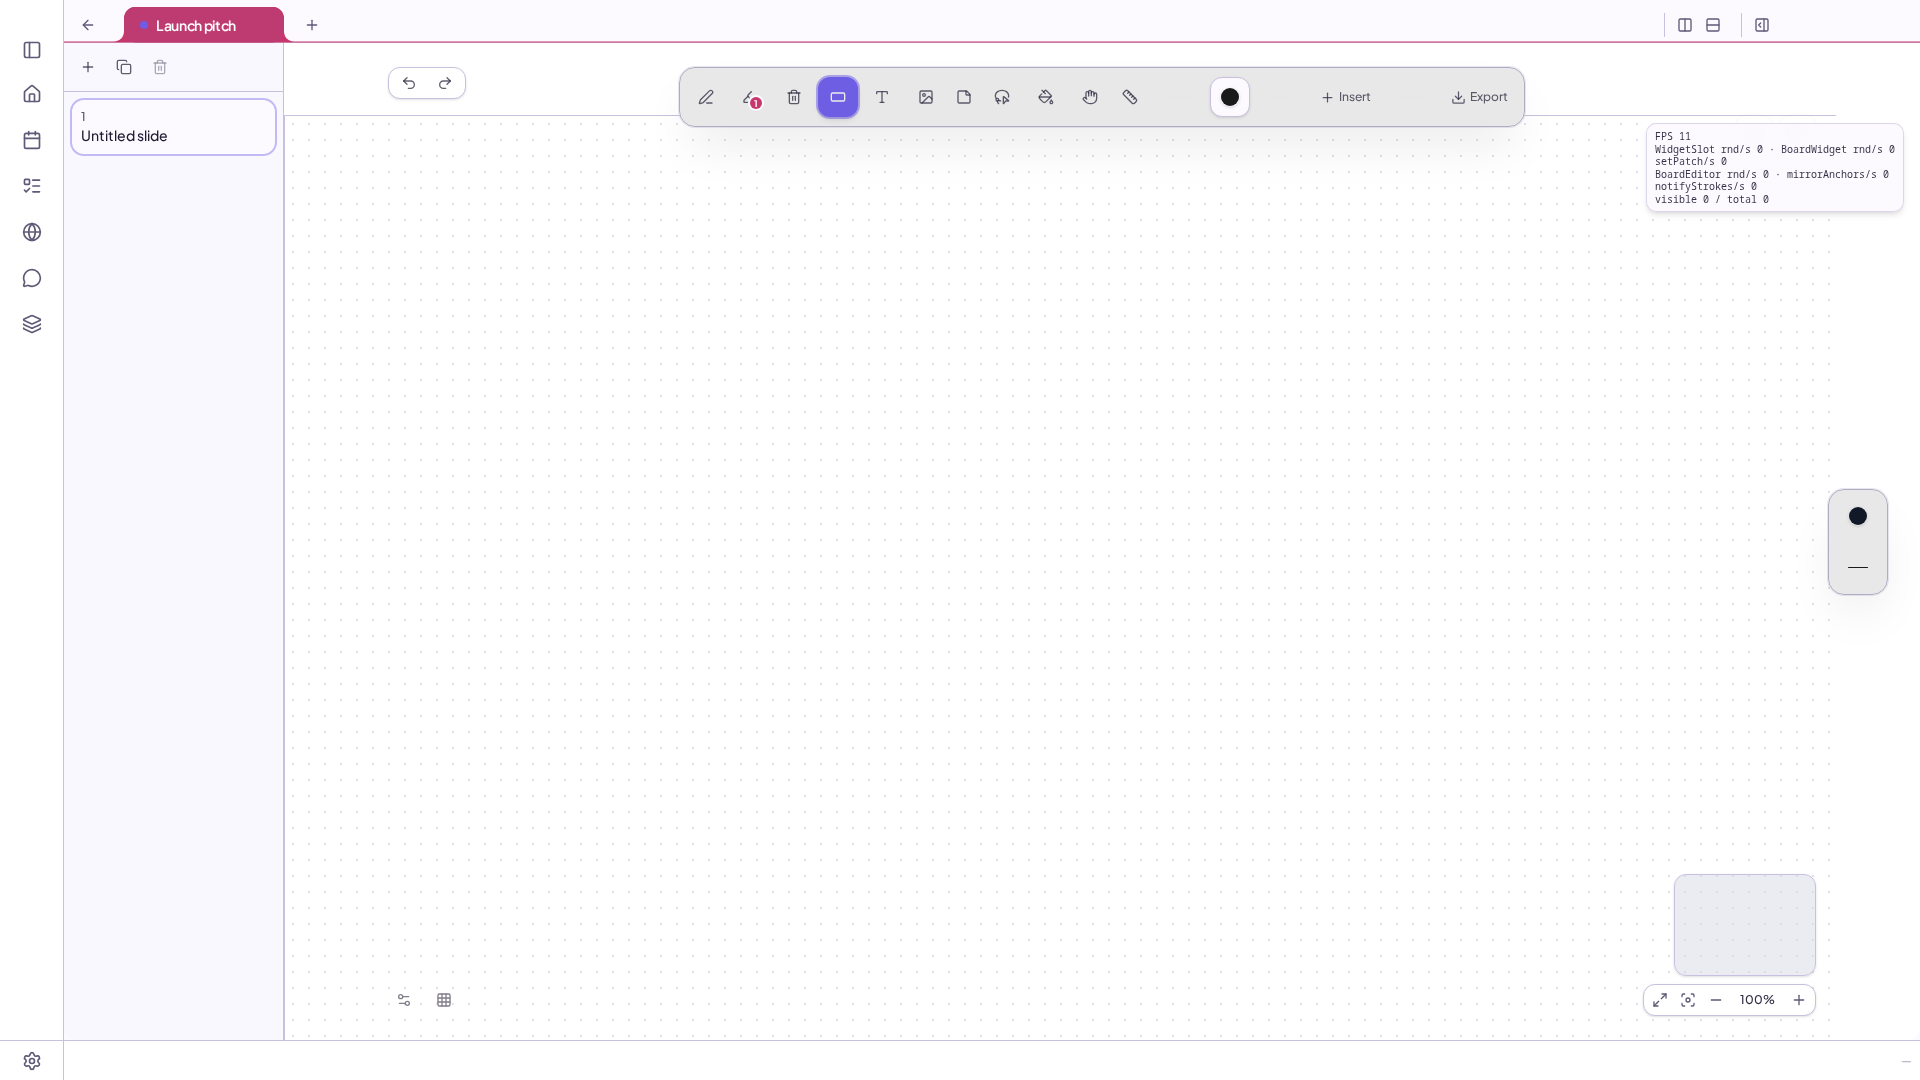Open the Globe section
Image resolution: width=1920 pixels, height=1080 pixels.
click(x=32, y=232)
